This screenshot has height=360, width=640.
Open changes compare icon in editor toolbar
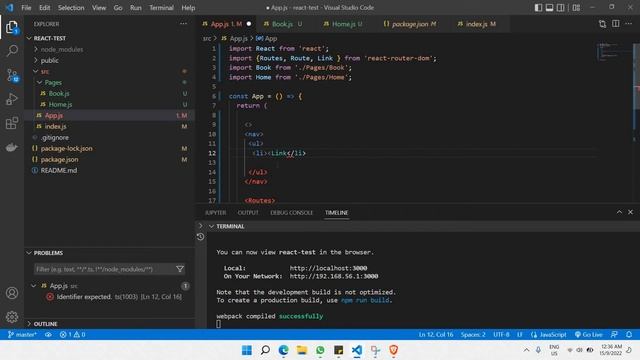tap(602, 24)
